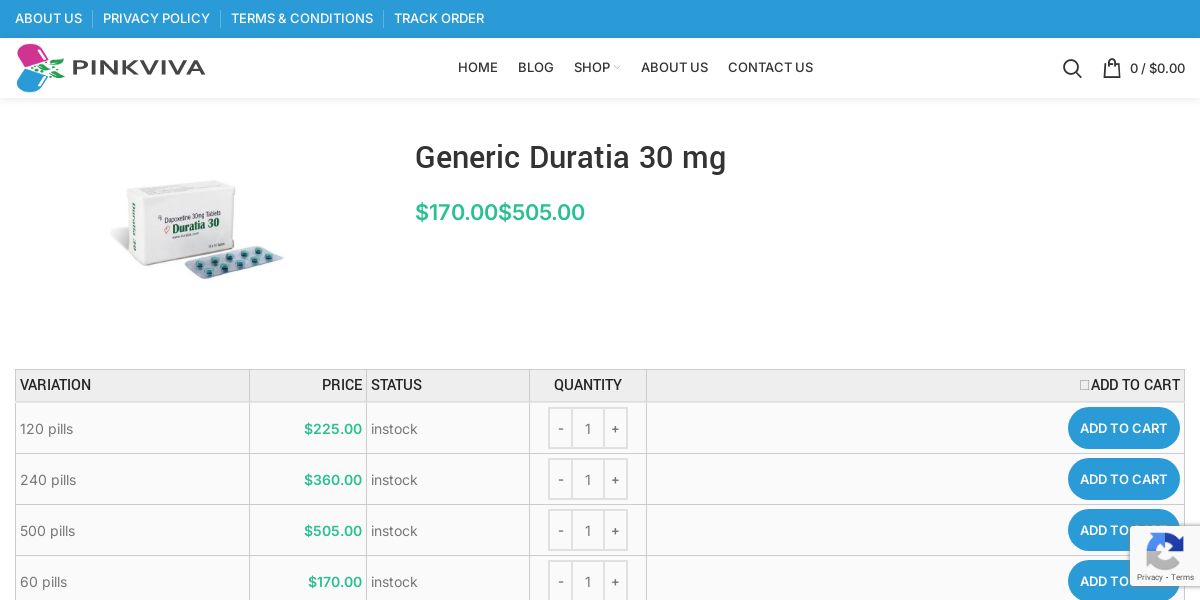Screen dimensions: 1200x600
Task: Click the Quantity column header
Action: 588,385
